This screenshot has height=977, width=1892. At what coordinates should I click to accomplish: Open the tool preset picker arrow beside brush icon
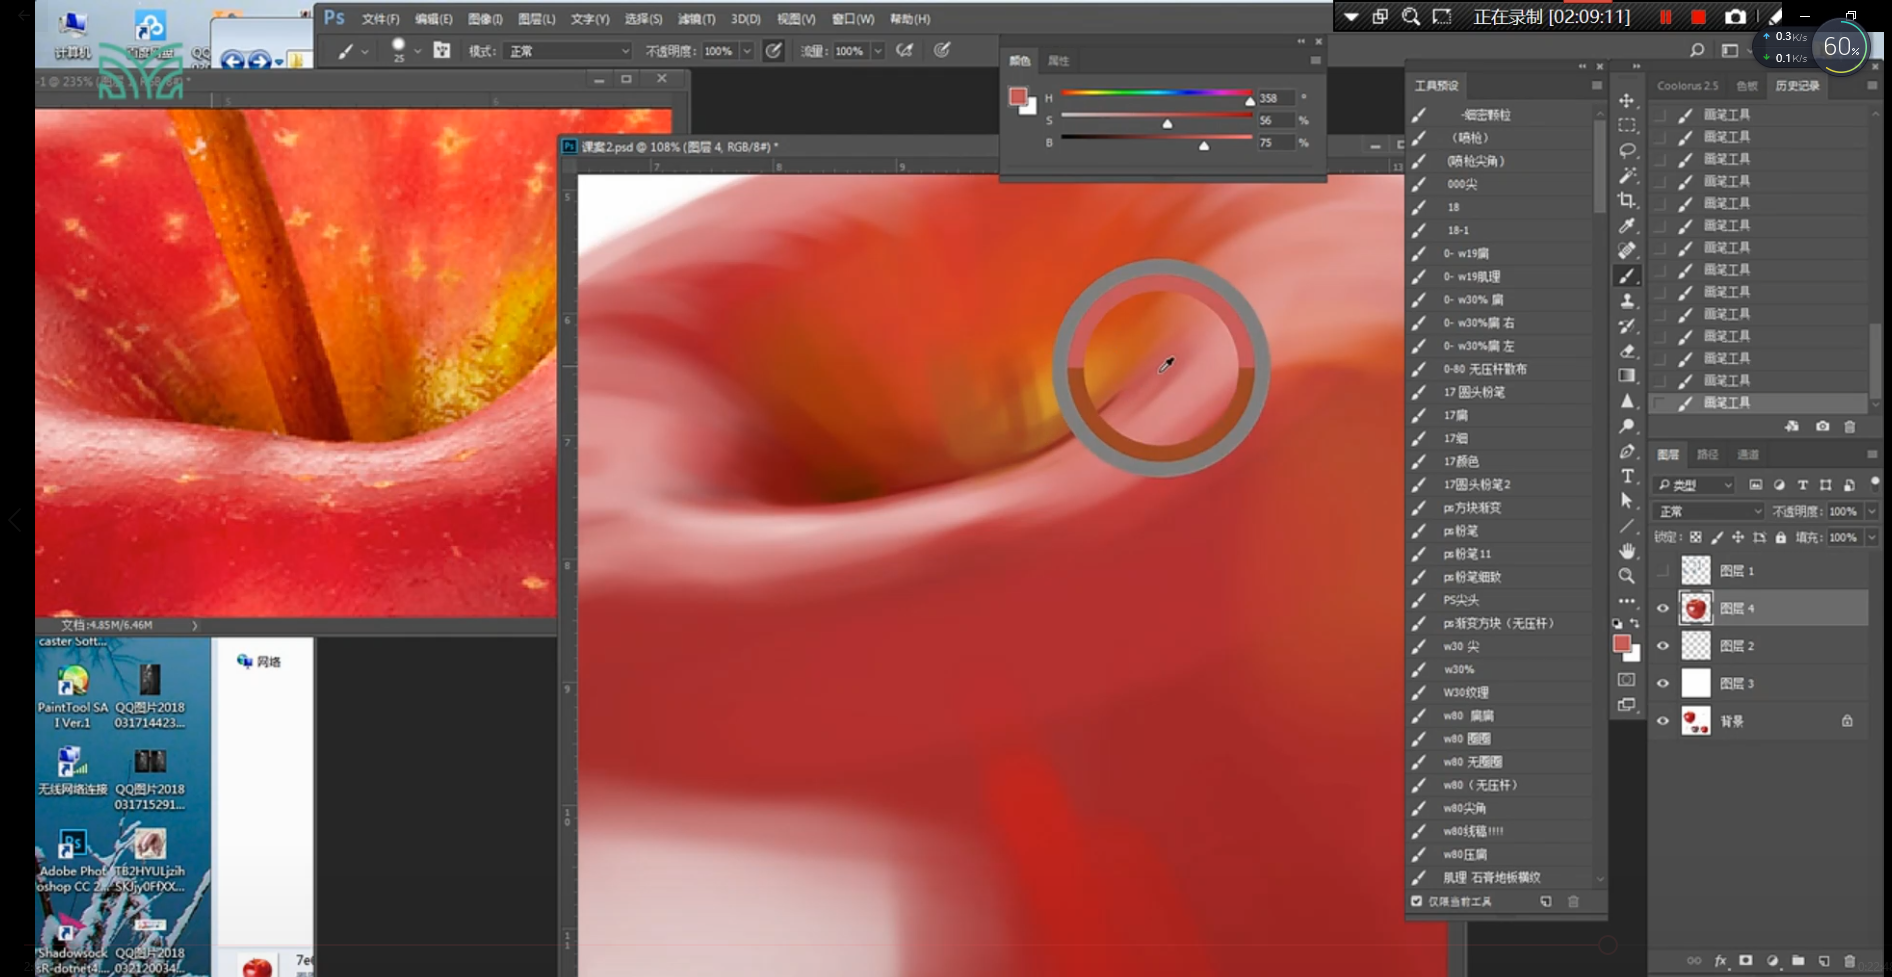click(x=365, y=51)
